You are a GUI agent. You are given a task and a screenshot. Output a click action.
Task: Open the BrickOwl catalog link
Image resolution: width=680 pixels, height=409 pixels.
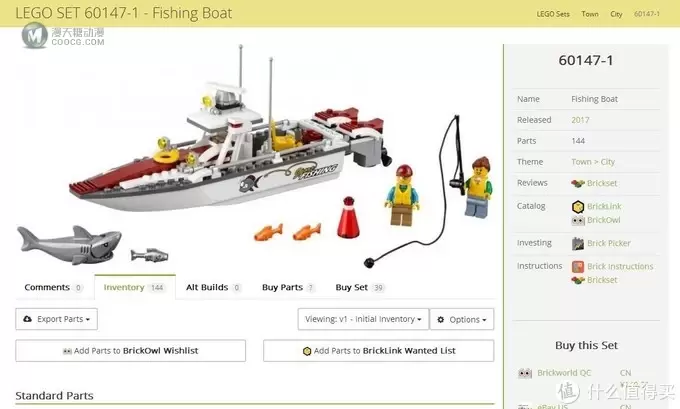coord(604,220)
